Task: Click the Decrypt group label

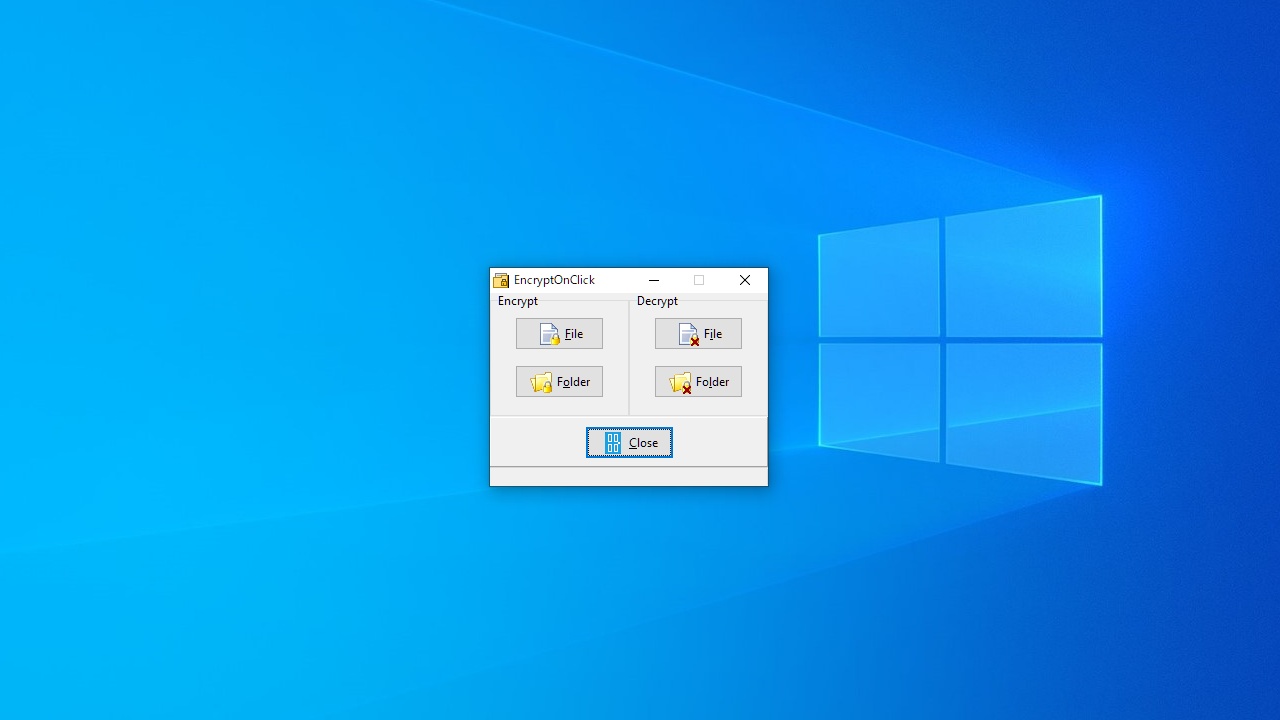Action: 657,301
